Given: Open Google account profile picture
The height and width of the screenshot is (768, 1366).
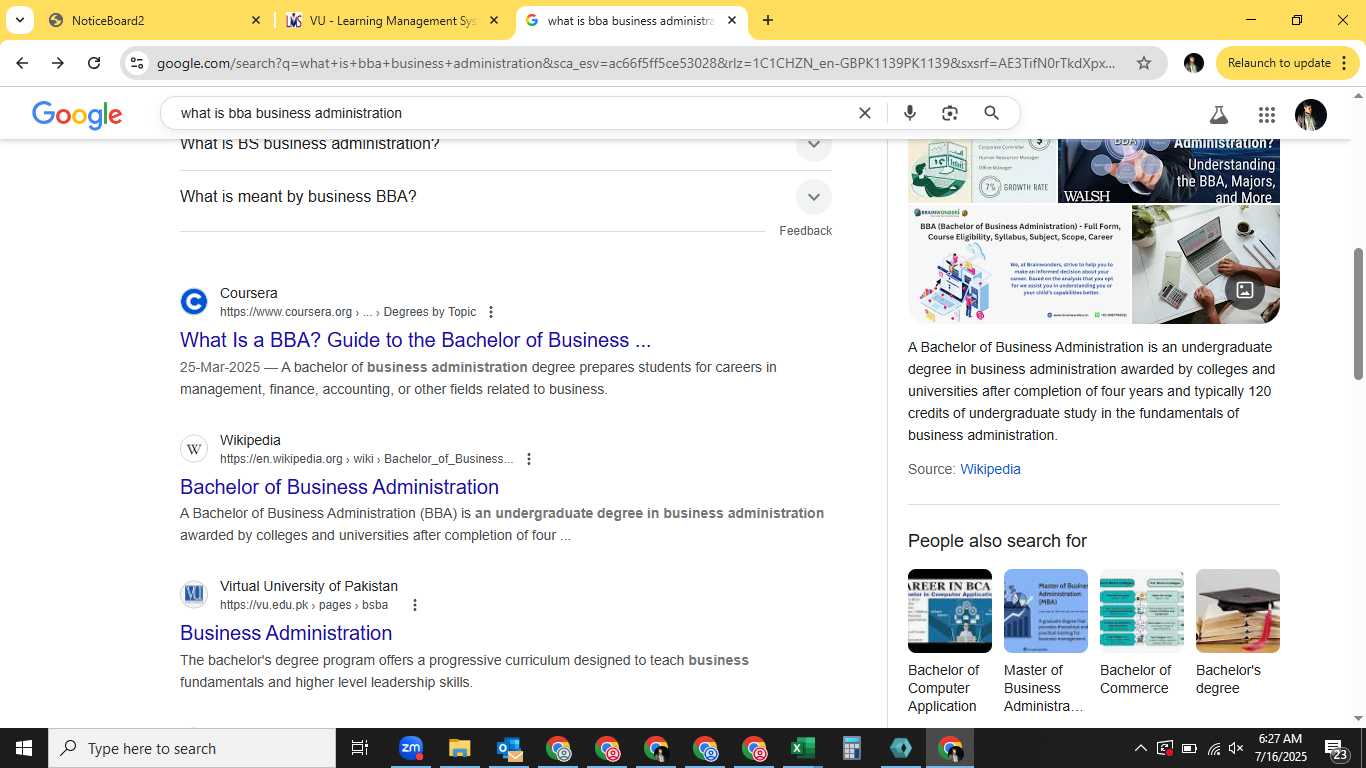Looking at the screenshot, I should (1311, 114).
